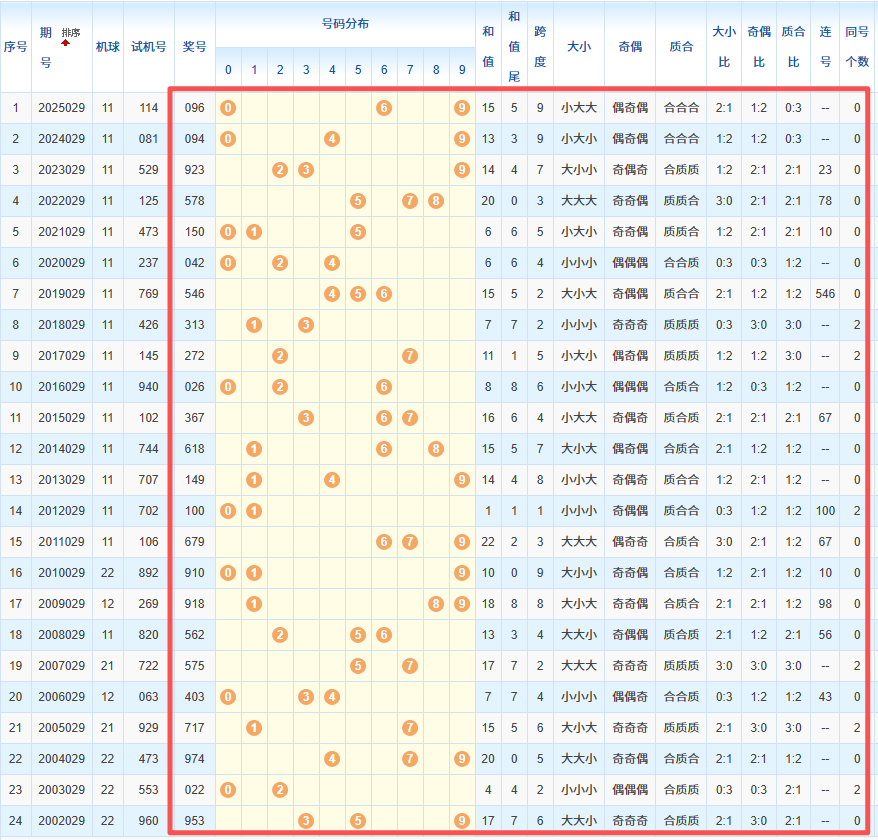This screenshot has width=878, height=840.
Task: Click orange ball 2 in row 2003029
Action: click(x=280, y=790)
